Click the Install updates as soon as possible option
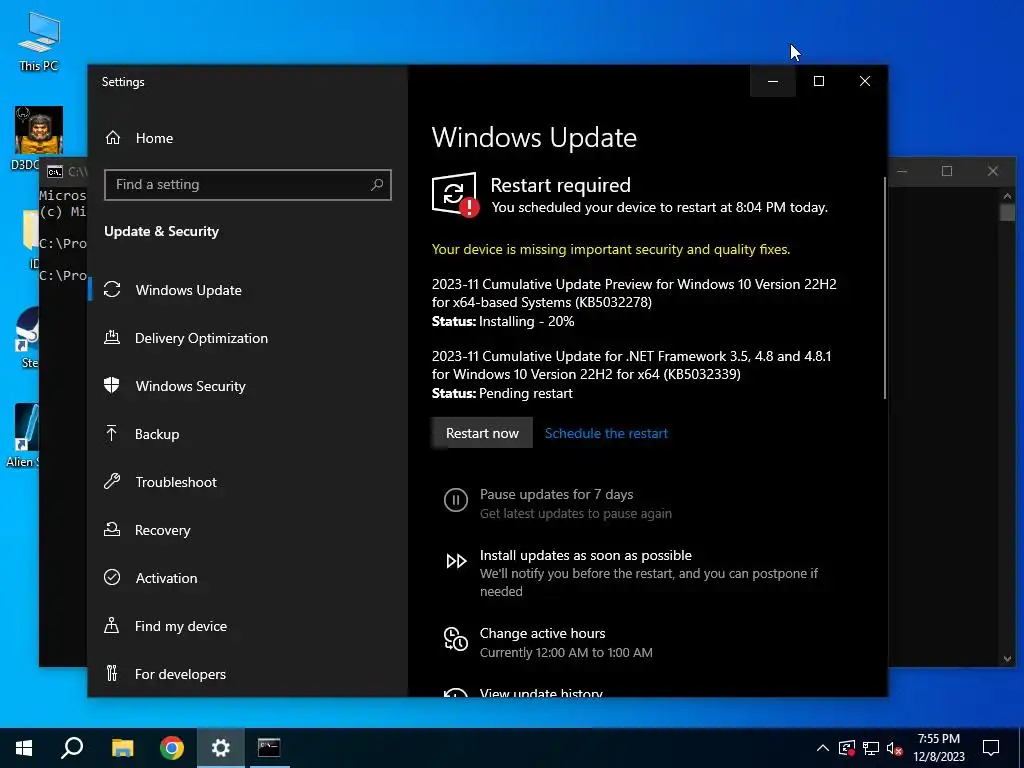Viewport: 1024px width, 768px height. (631, 573)
